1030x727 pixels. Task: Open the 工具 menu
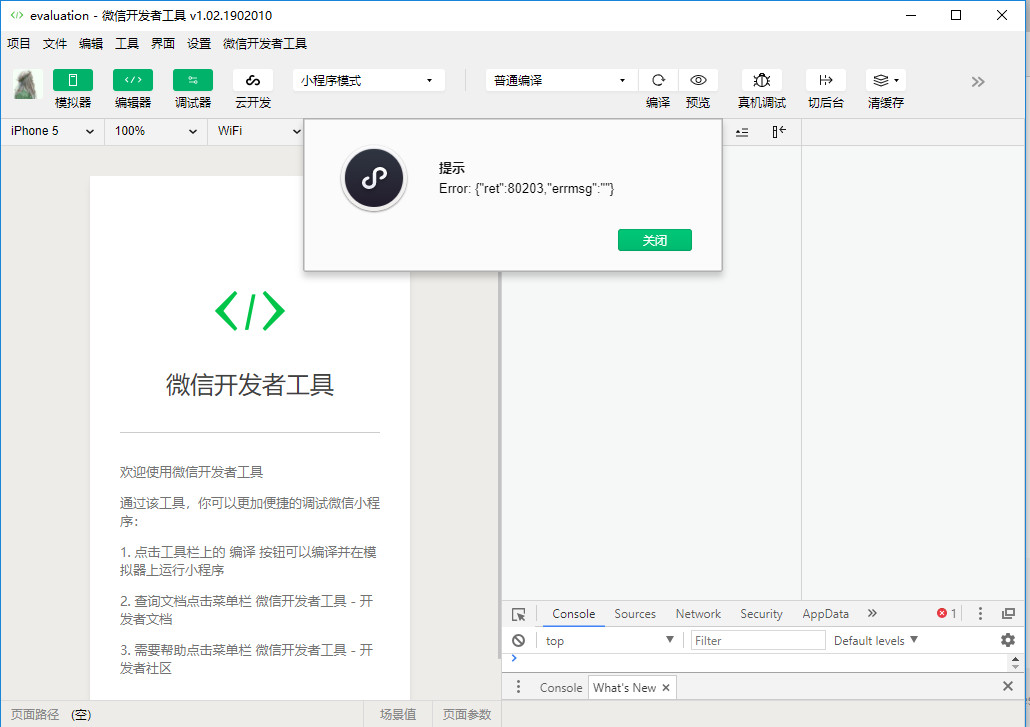point(127,44)
